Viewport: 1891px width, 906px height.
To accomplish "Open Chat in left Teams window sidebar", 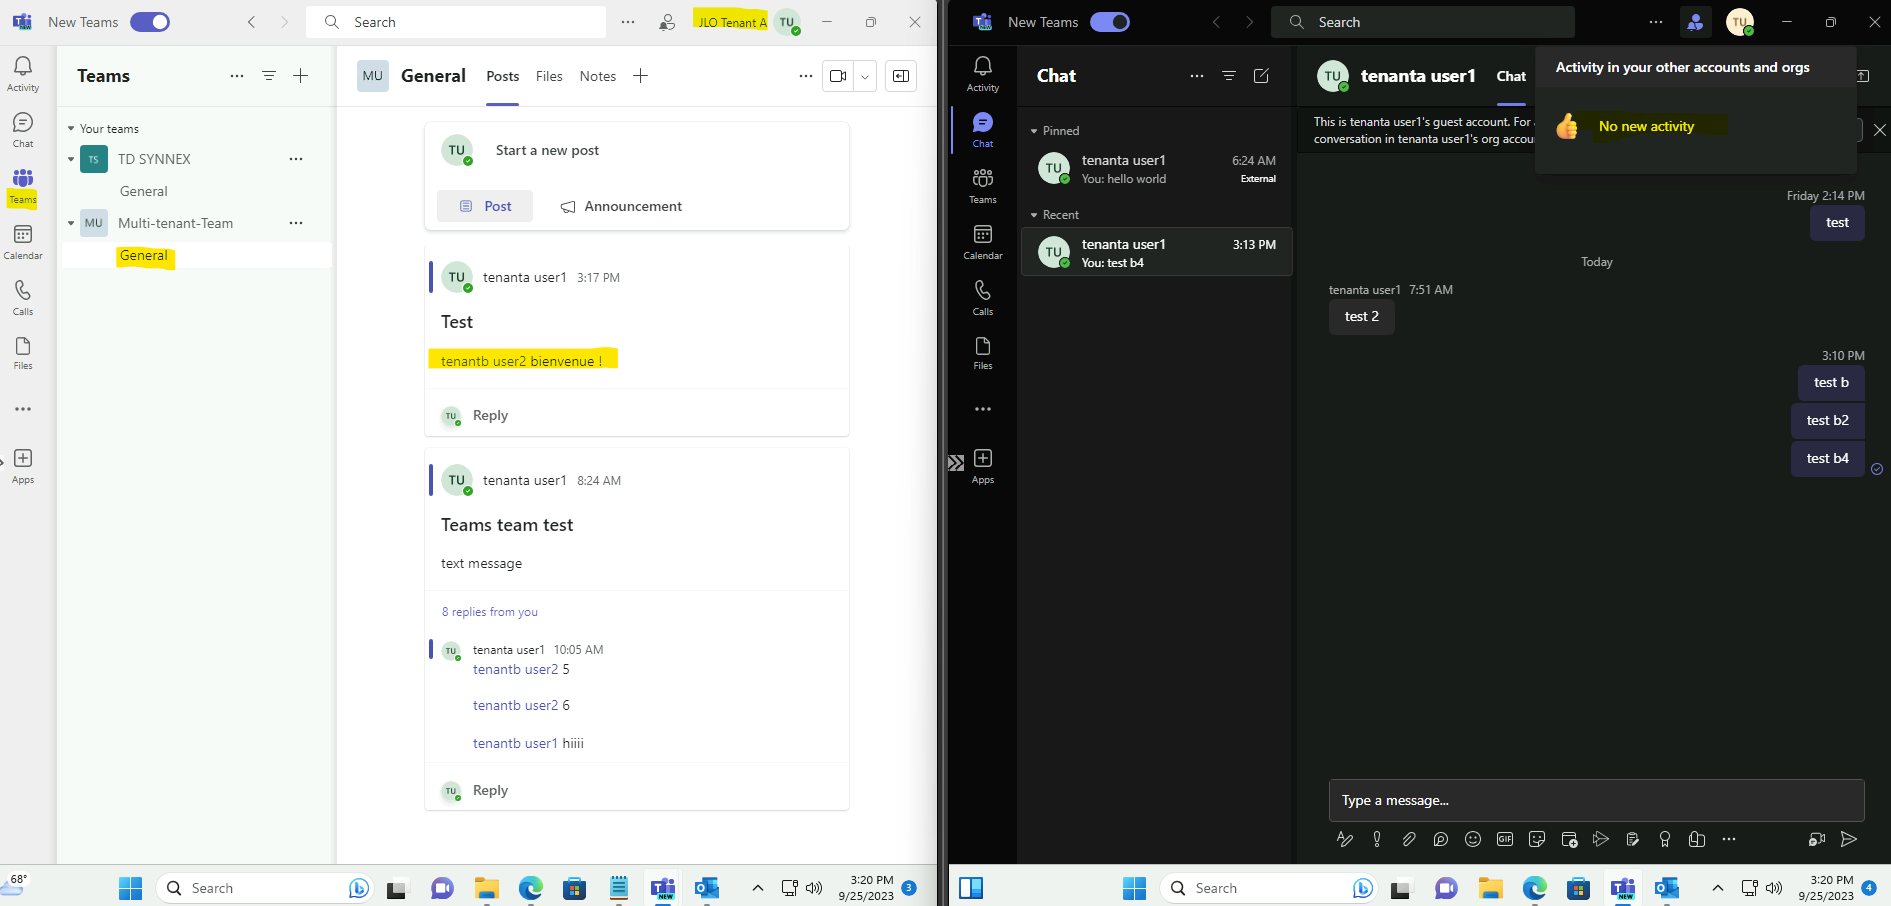I will 23,130.
